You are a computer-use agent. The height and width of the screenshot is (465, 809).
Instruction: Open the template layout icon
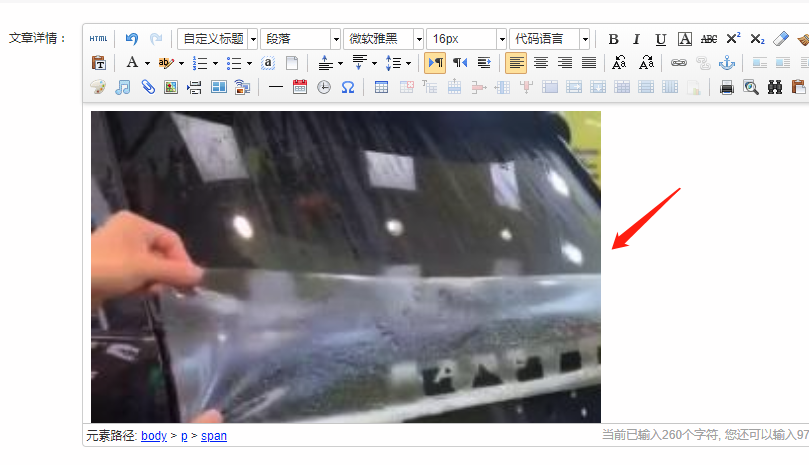click(219, 87)
